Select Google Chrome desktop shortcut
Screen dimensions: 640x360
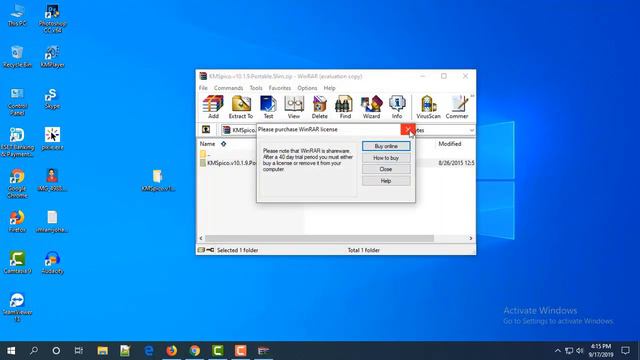(x=17, y=184)
